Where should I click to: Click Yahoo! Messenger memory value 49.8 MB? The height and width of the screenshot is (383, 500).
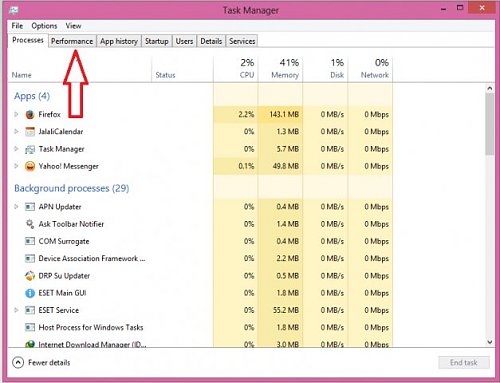[286, 166]
